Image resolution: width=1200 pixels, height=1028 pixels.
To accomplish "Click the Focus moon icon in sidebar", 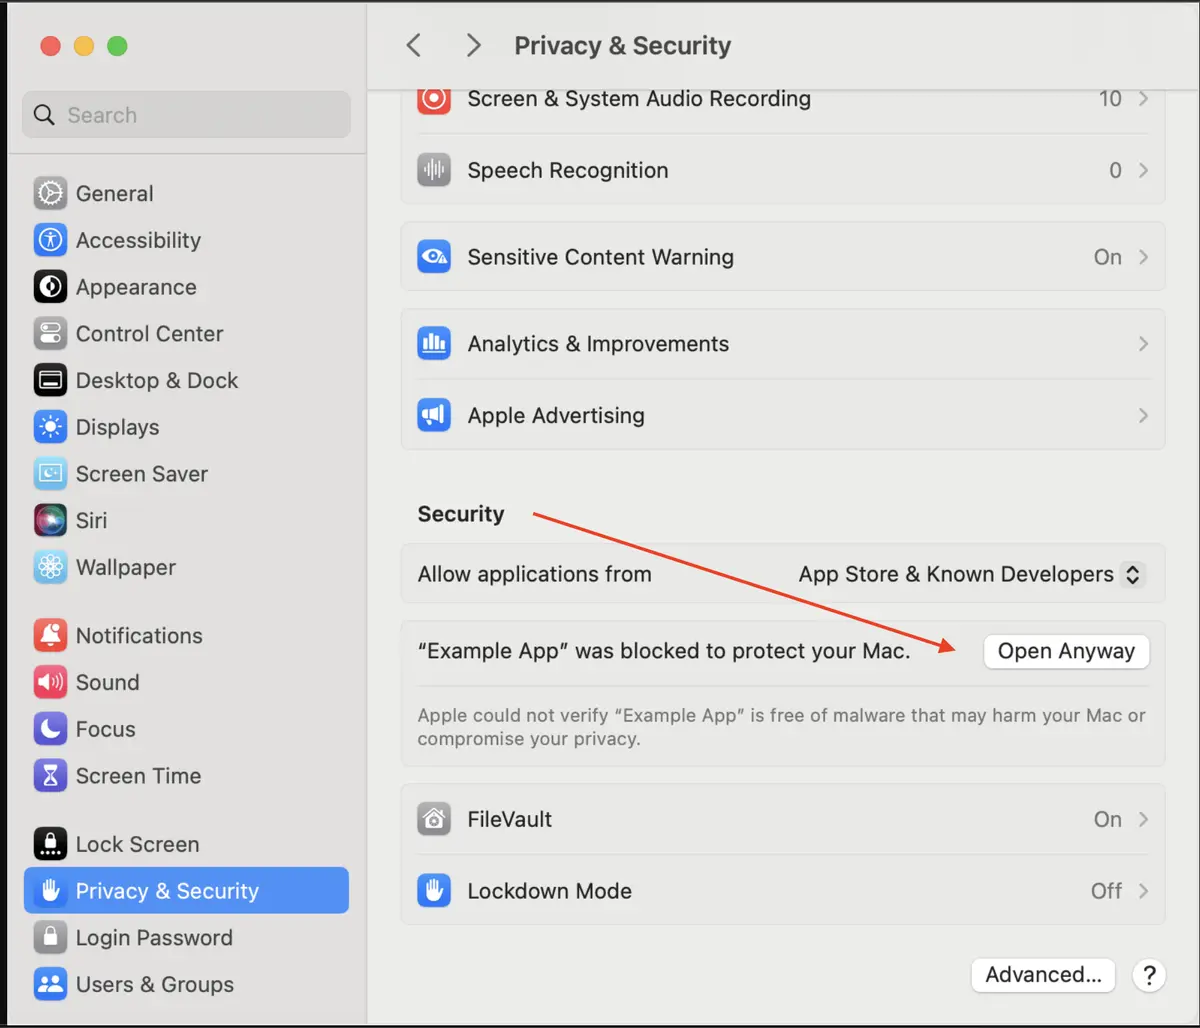I will 50,729.
